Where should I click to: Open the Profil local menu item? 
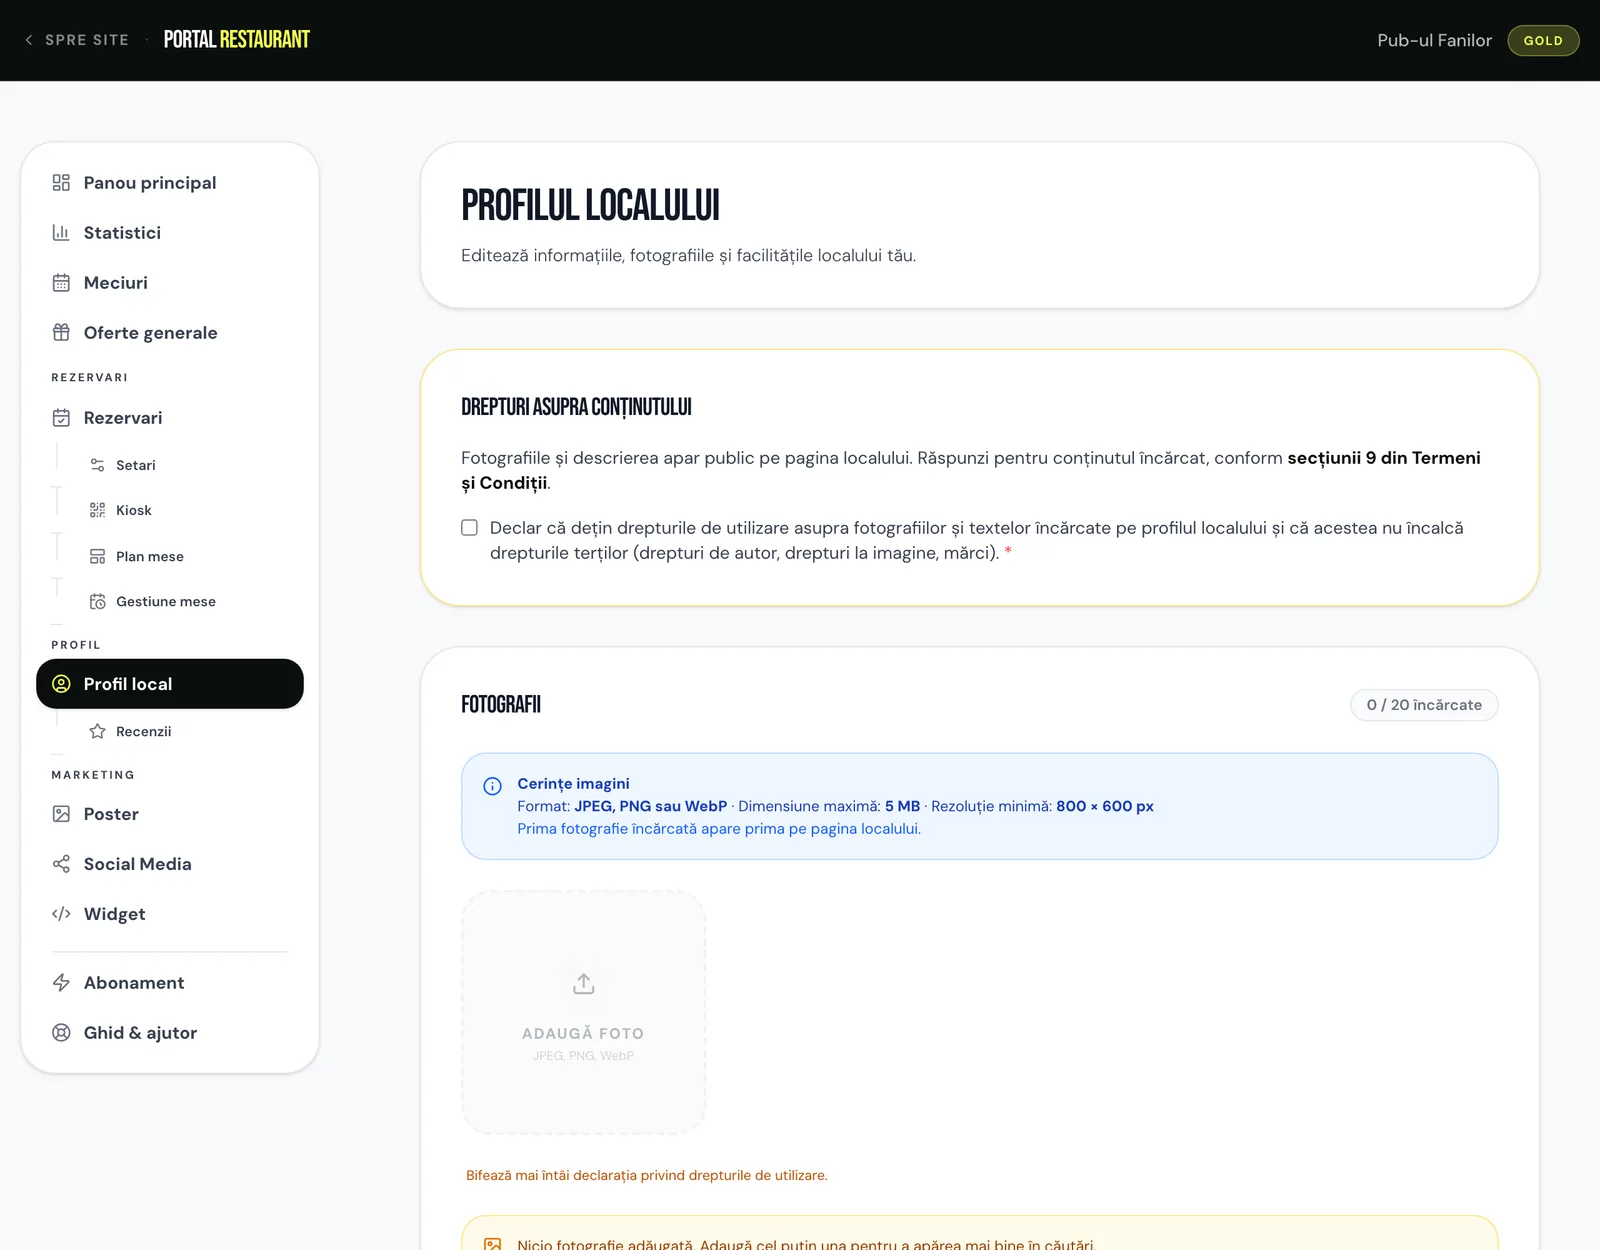(170, 684)
